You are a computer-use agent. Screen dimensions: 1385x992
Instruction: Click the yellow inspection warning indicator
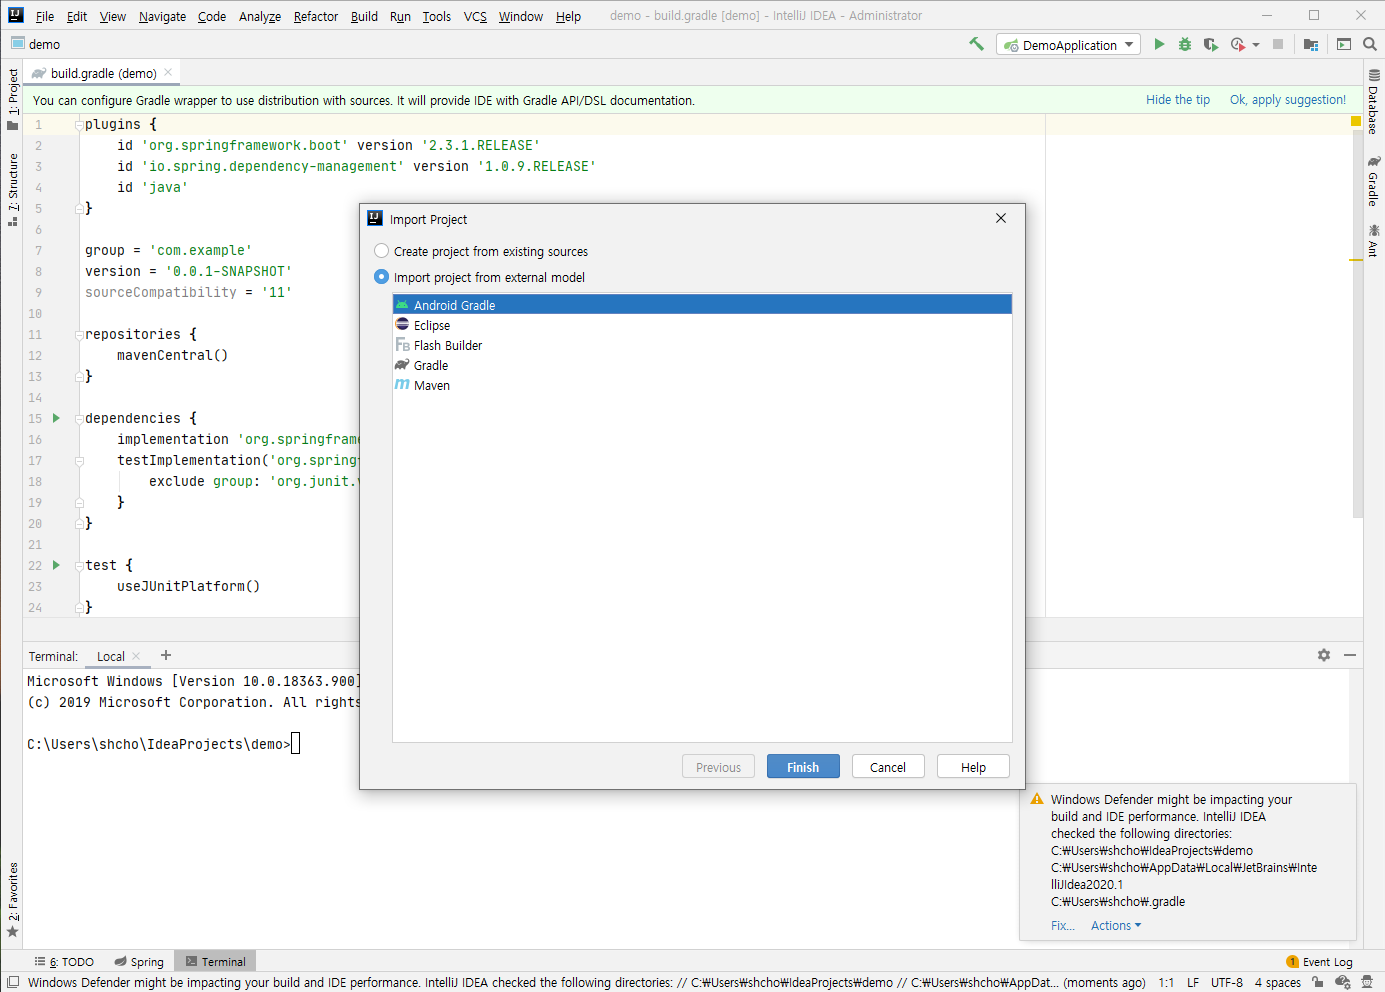tap(1356, 121)
